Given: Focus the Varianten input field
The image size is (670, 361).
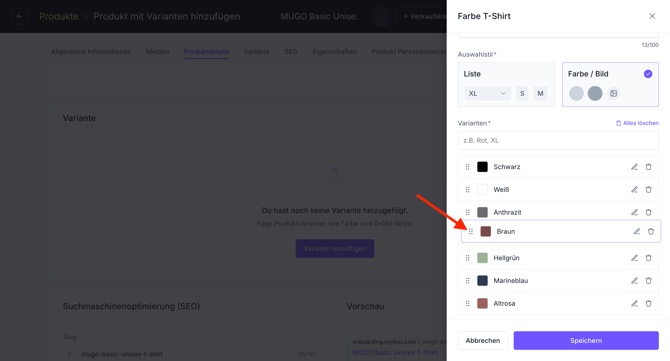Looking at the screenshot, I should 558,141.
